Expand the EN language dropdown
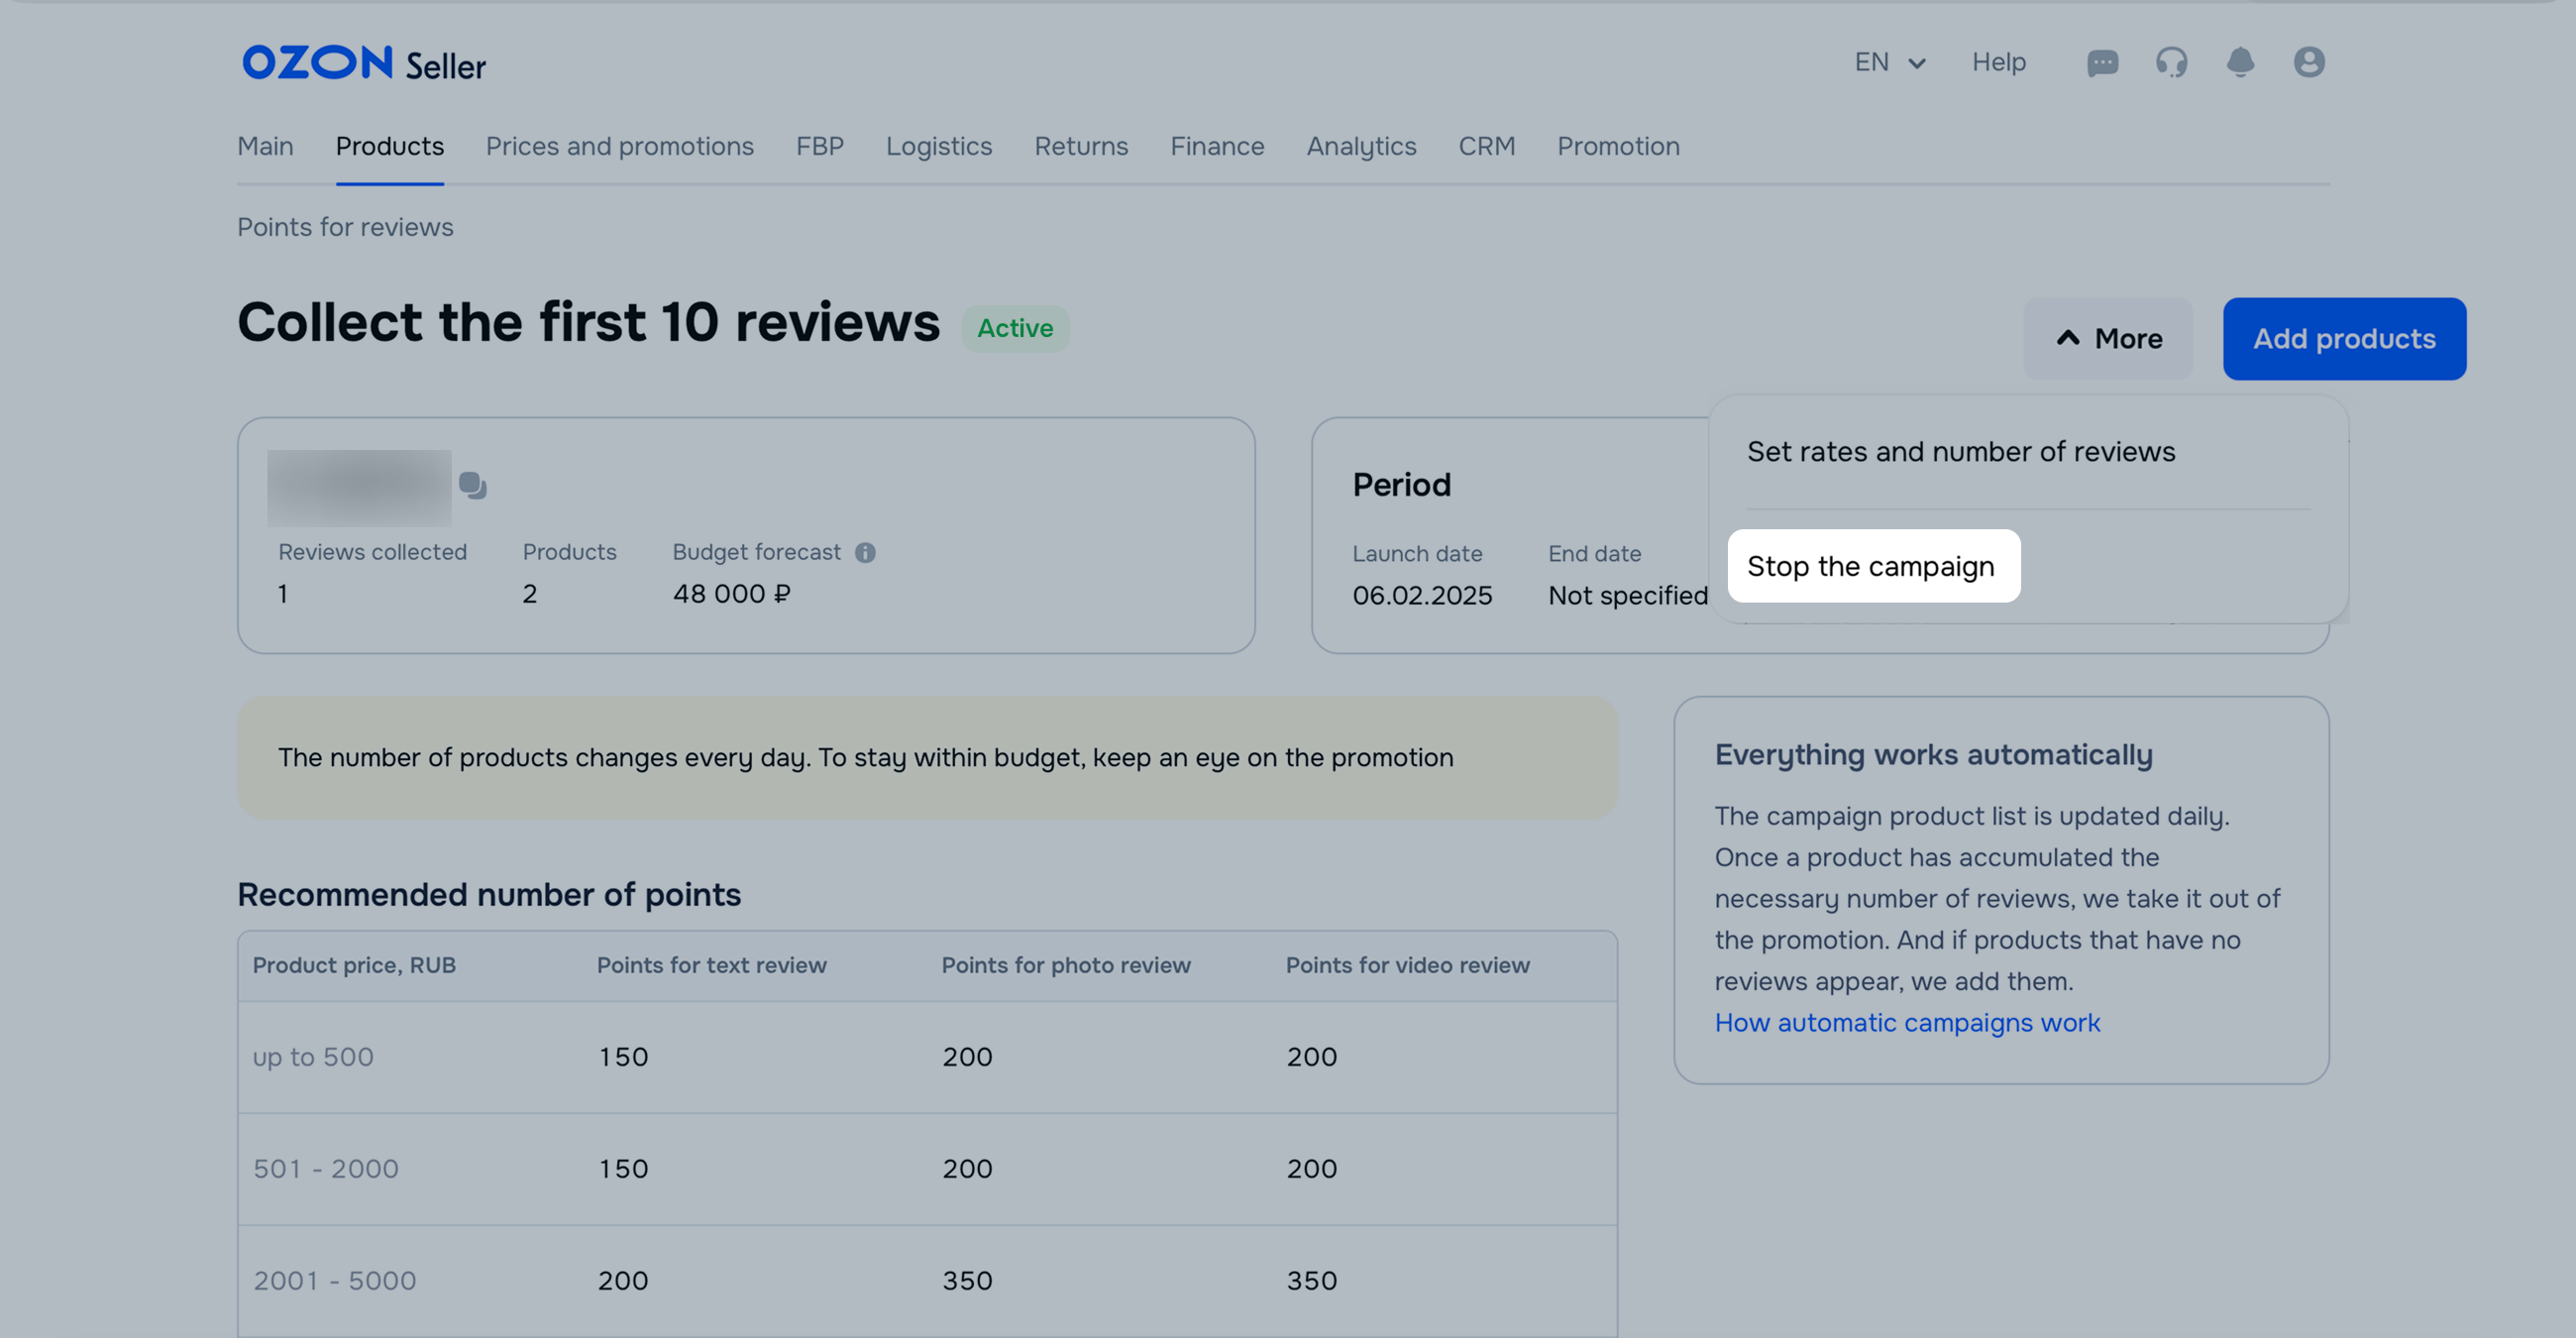This screenshot has width=2576, height=1338. click(1889, 63)
